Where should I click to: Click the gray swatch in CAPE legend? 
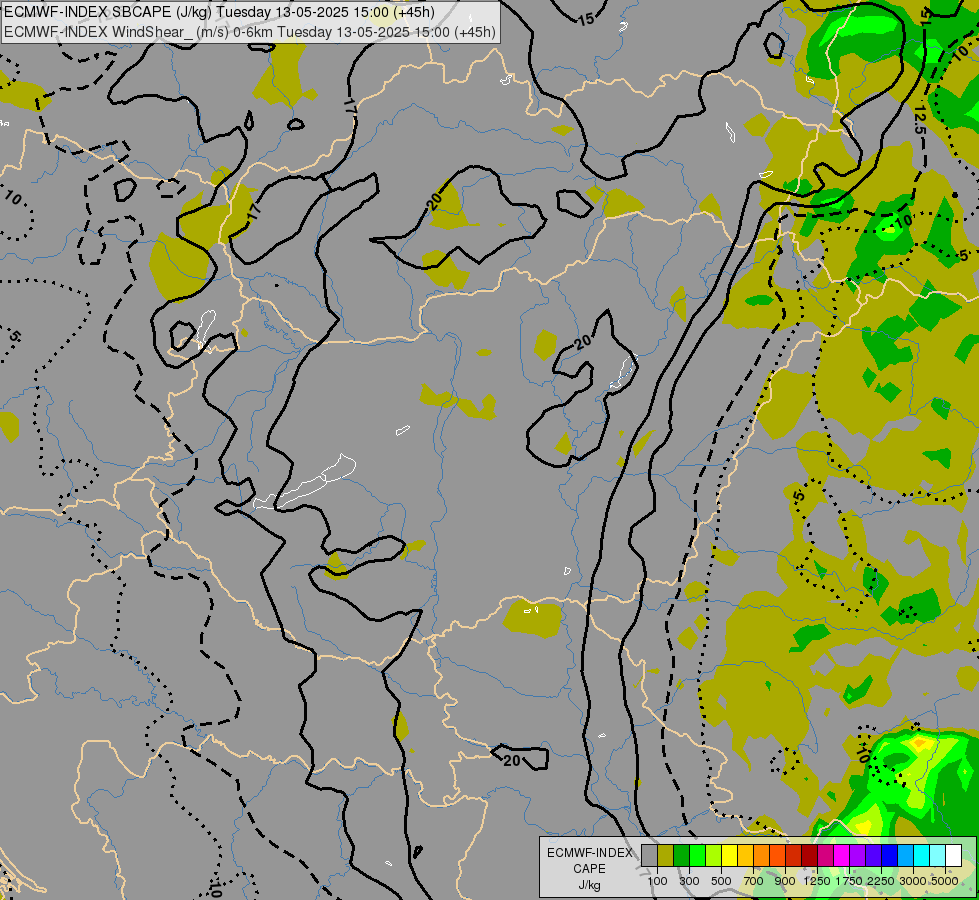(649, 855)
